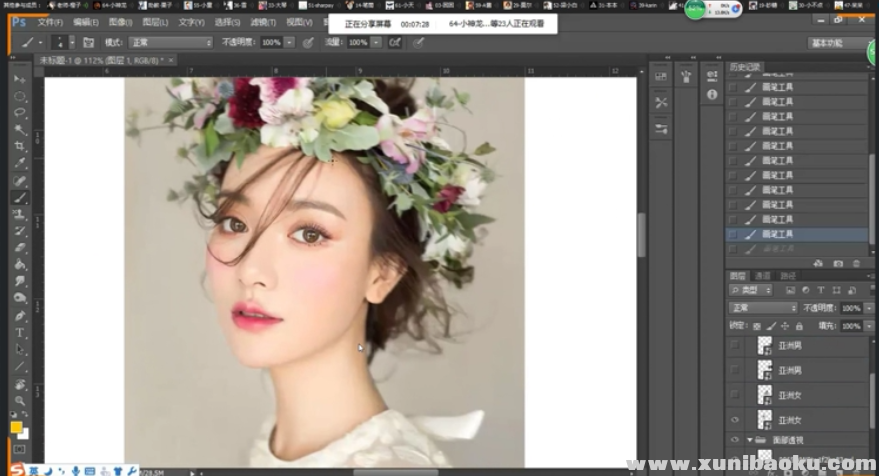Select the Crop tool

[19, 146]
